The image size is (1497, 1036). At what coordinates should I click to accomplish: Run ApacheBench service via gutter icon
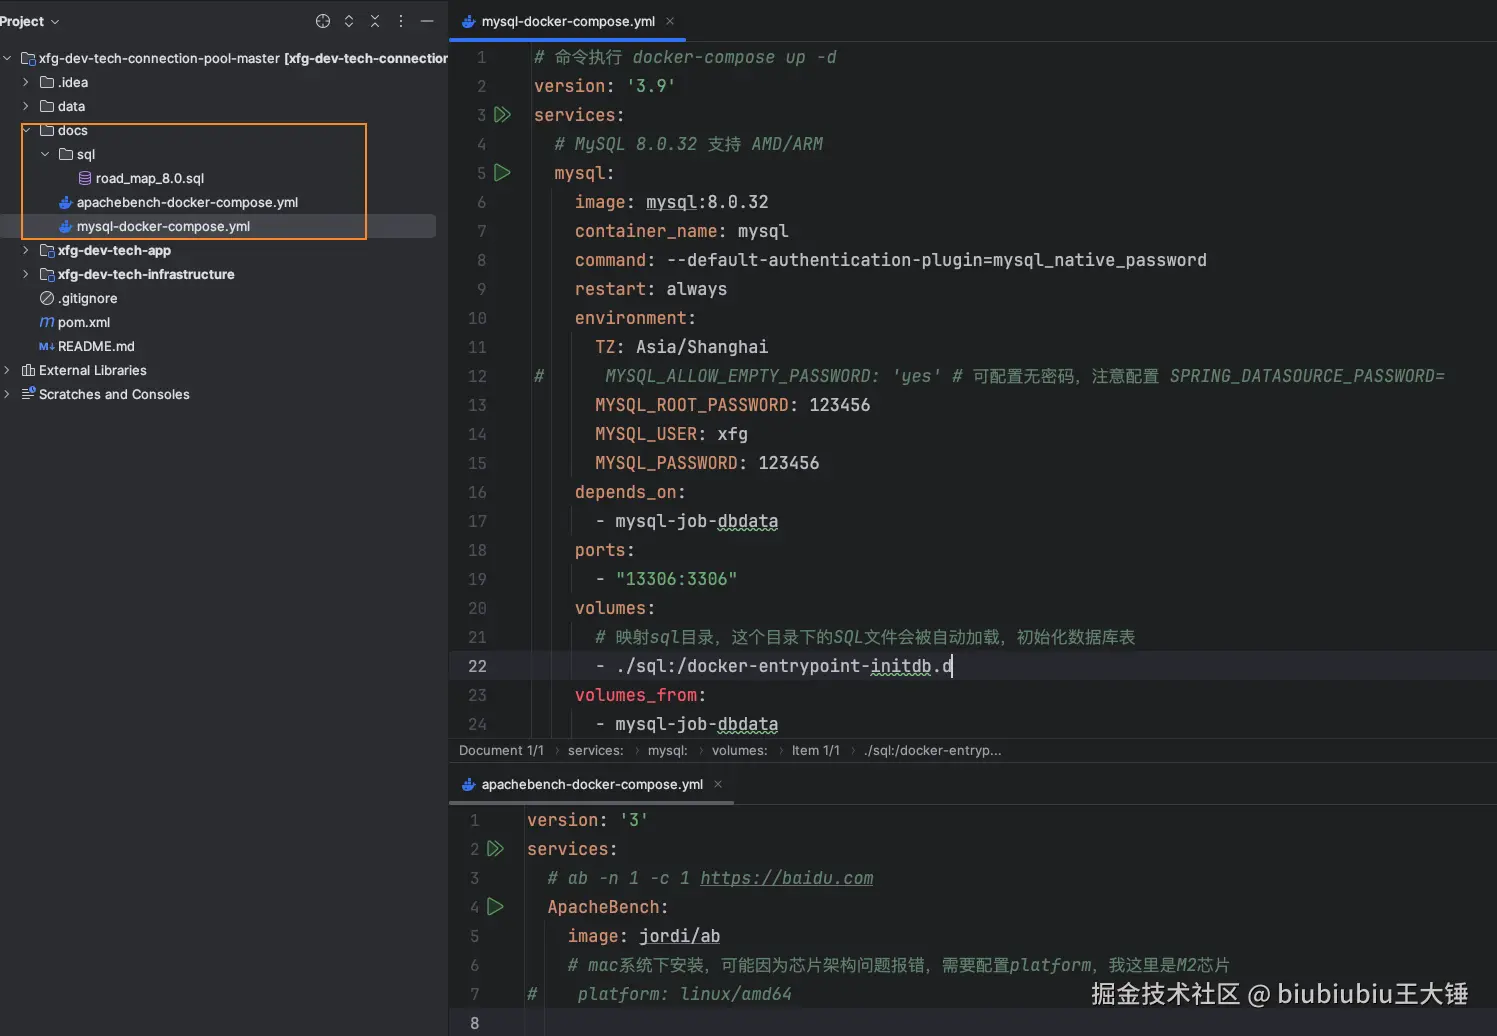click(x=496, y=907)
